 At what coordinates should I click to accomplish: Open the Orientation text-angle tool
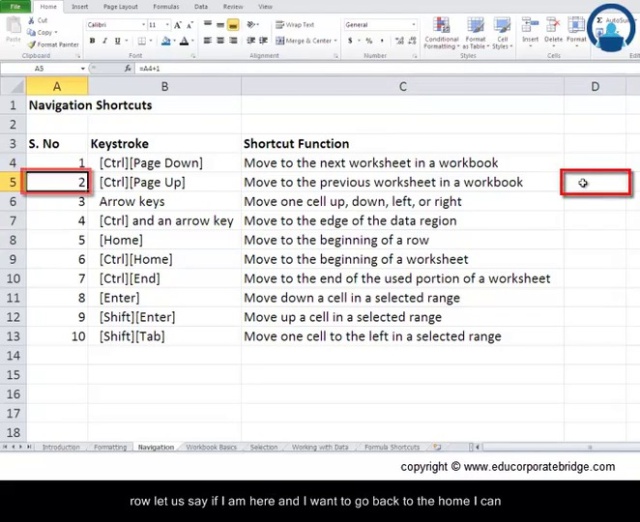click(x=251, y=24)
